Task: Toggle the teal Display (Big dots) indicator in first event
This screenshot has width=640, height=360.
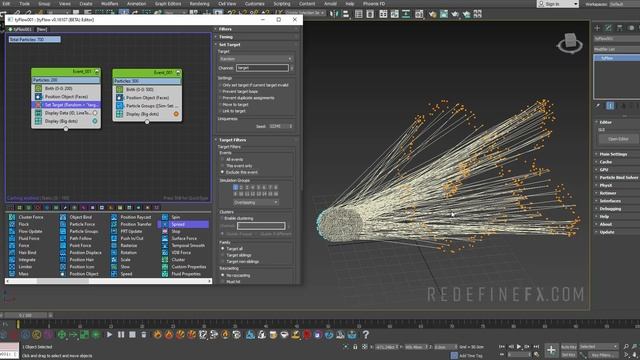Action: click(95, 121)
